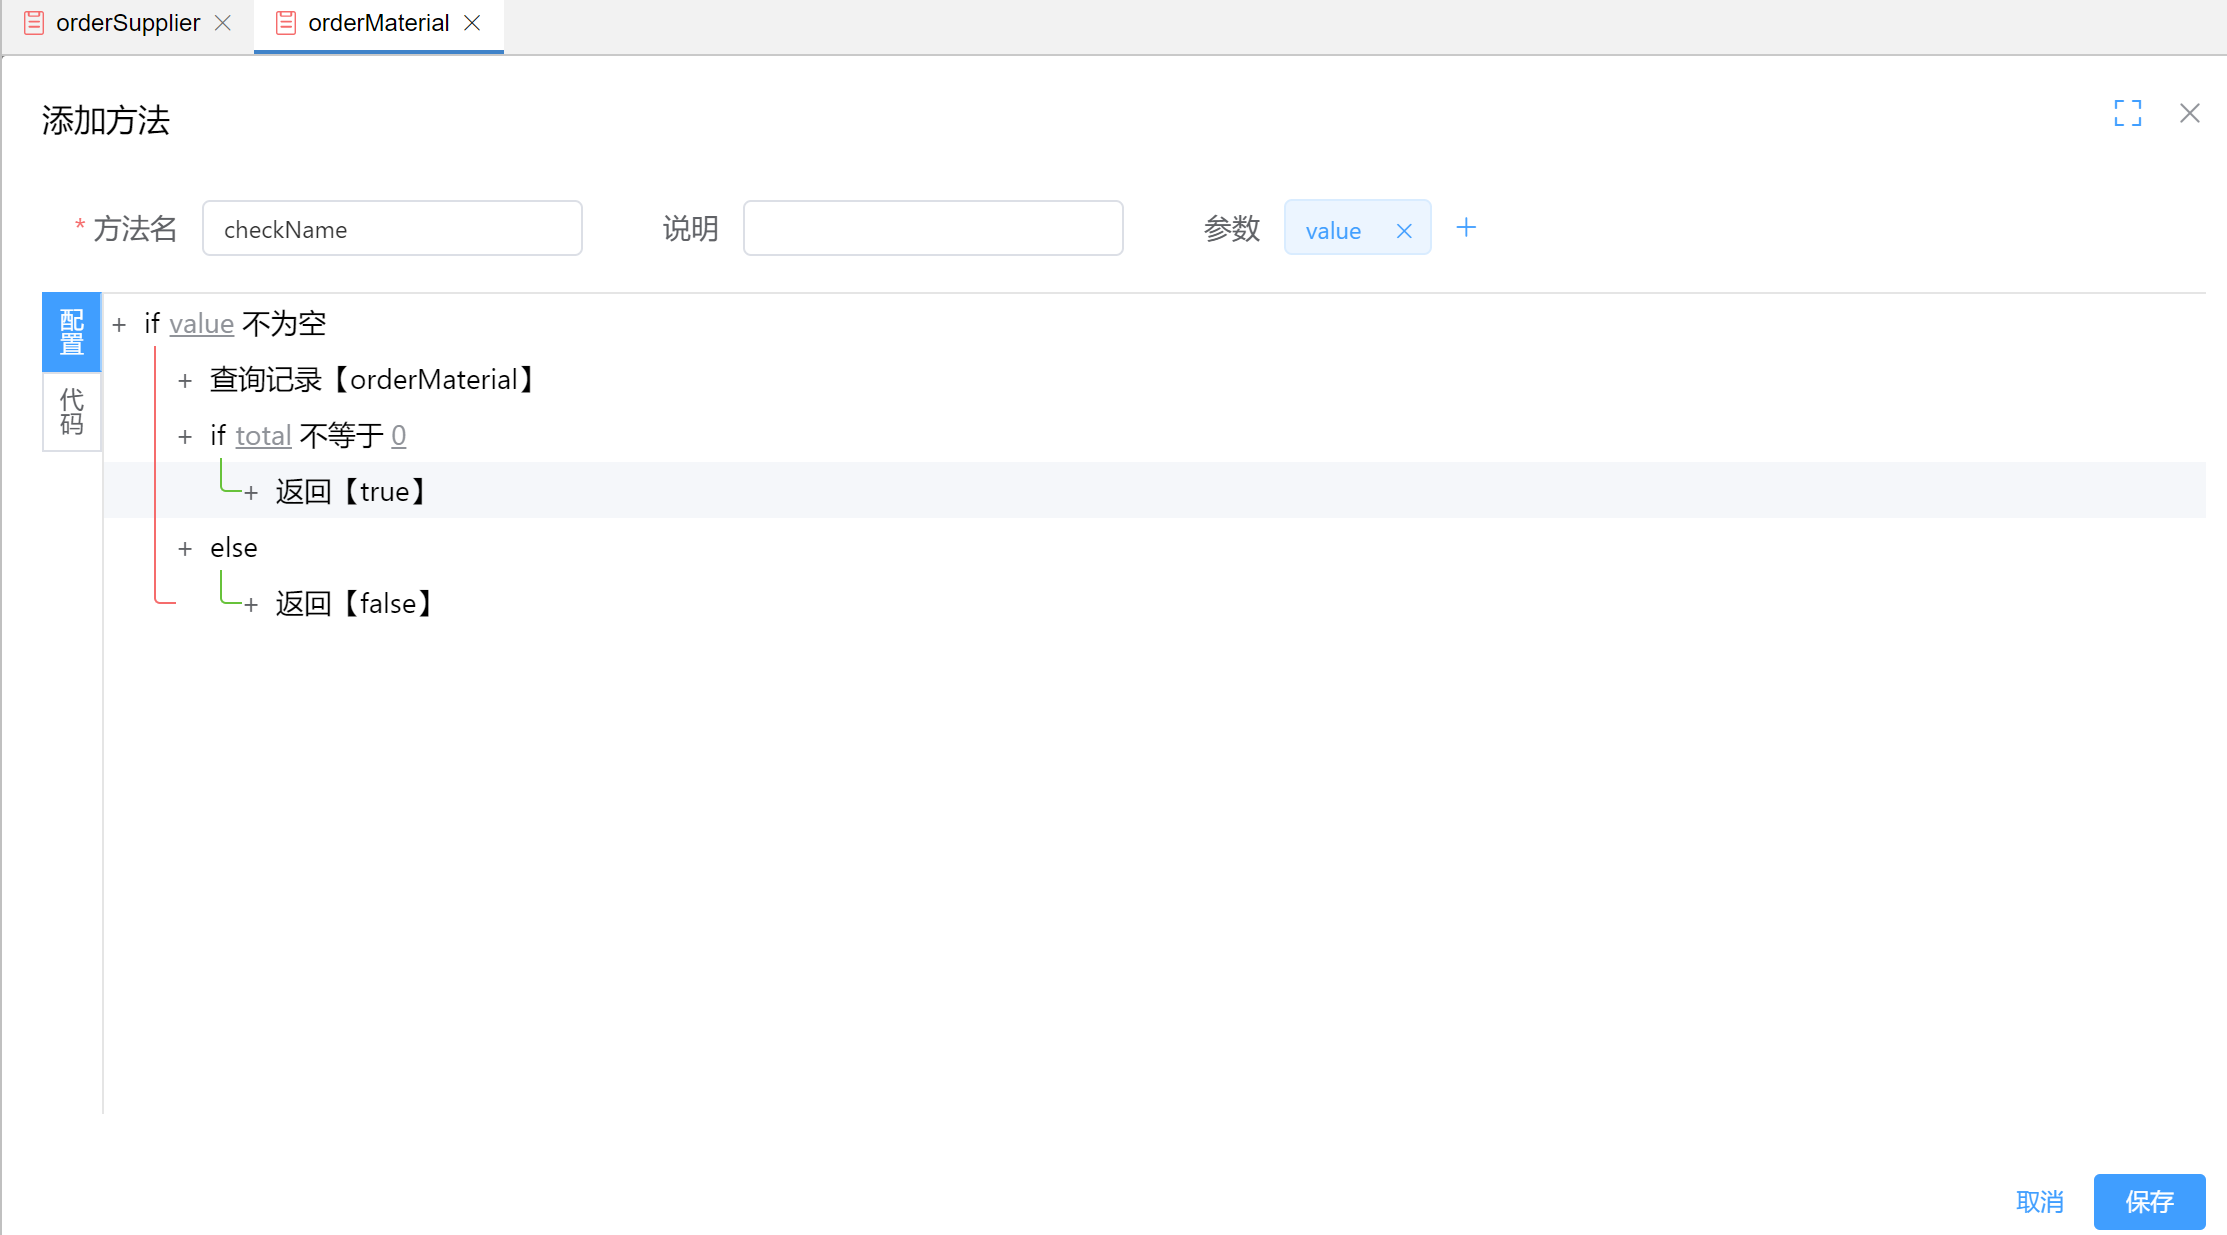Click plus beside the else row
The image size is (2227, 1235).
click(185, 549)
